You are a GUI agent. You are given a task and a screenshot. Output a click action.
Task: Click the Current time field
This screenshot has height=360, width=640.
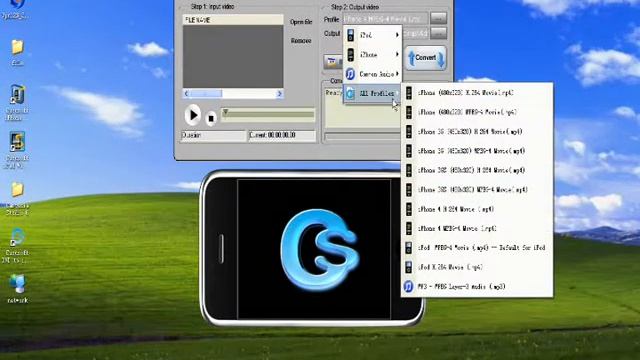282,136
